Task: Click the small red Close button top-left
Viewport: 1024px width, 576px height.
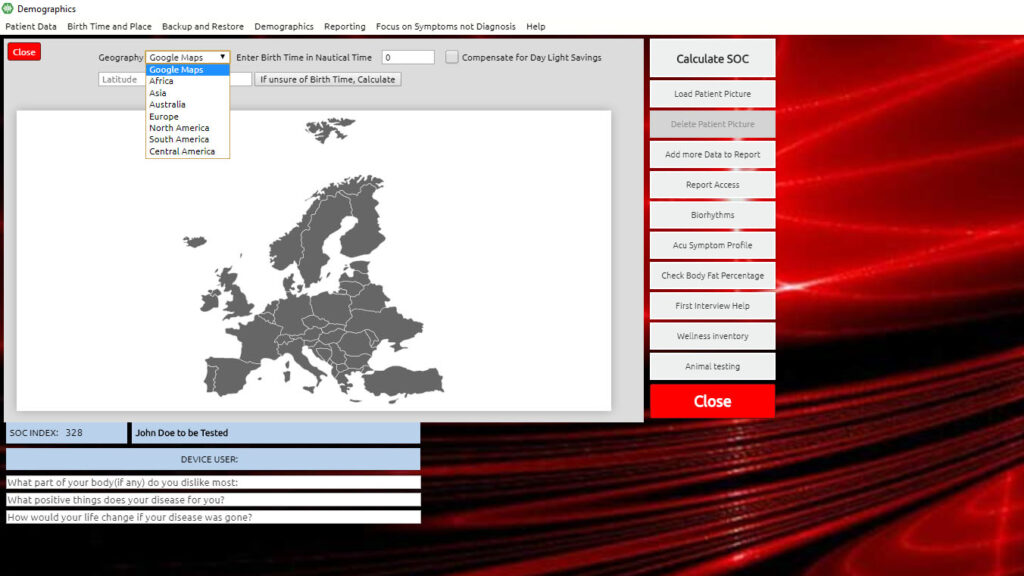Action: click(24, 52)
